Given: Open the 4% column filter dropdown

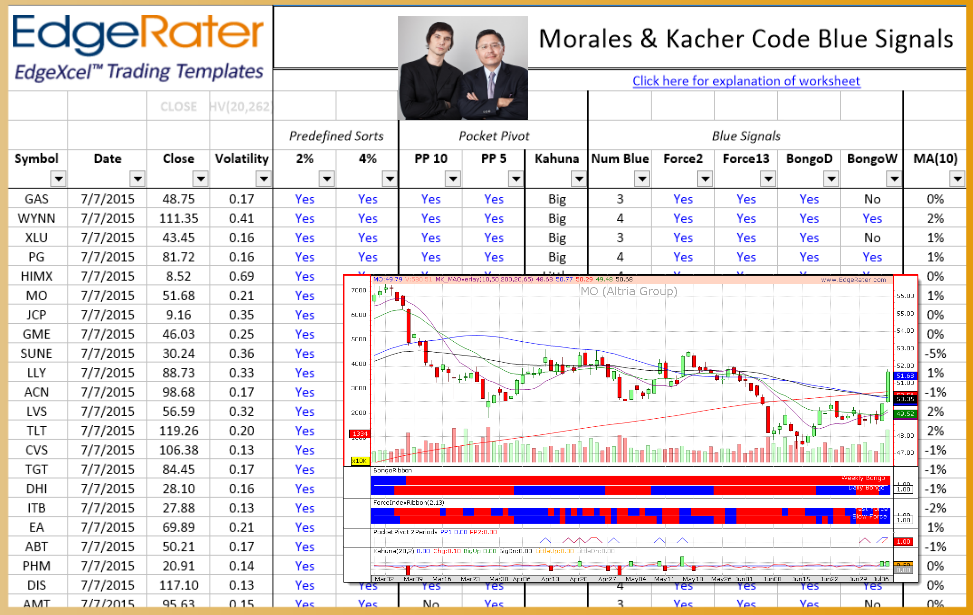Looking at the screenshot, I should 390,179.
